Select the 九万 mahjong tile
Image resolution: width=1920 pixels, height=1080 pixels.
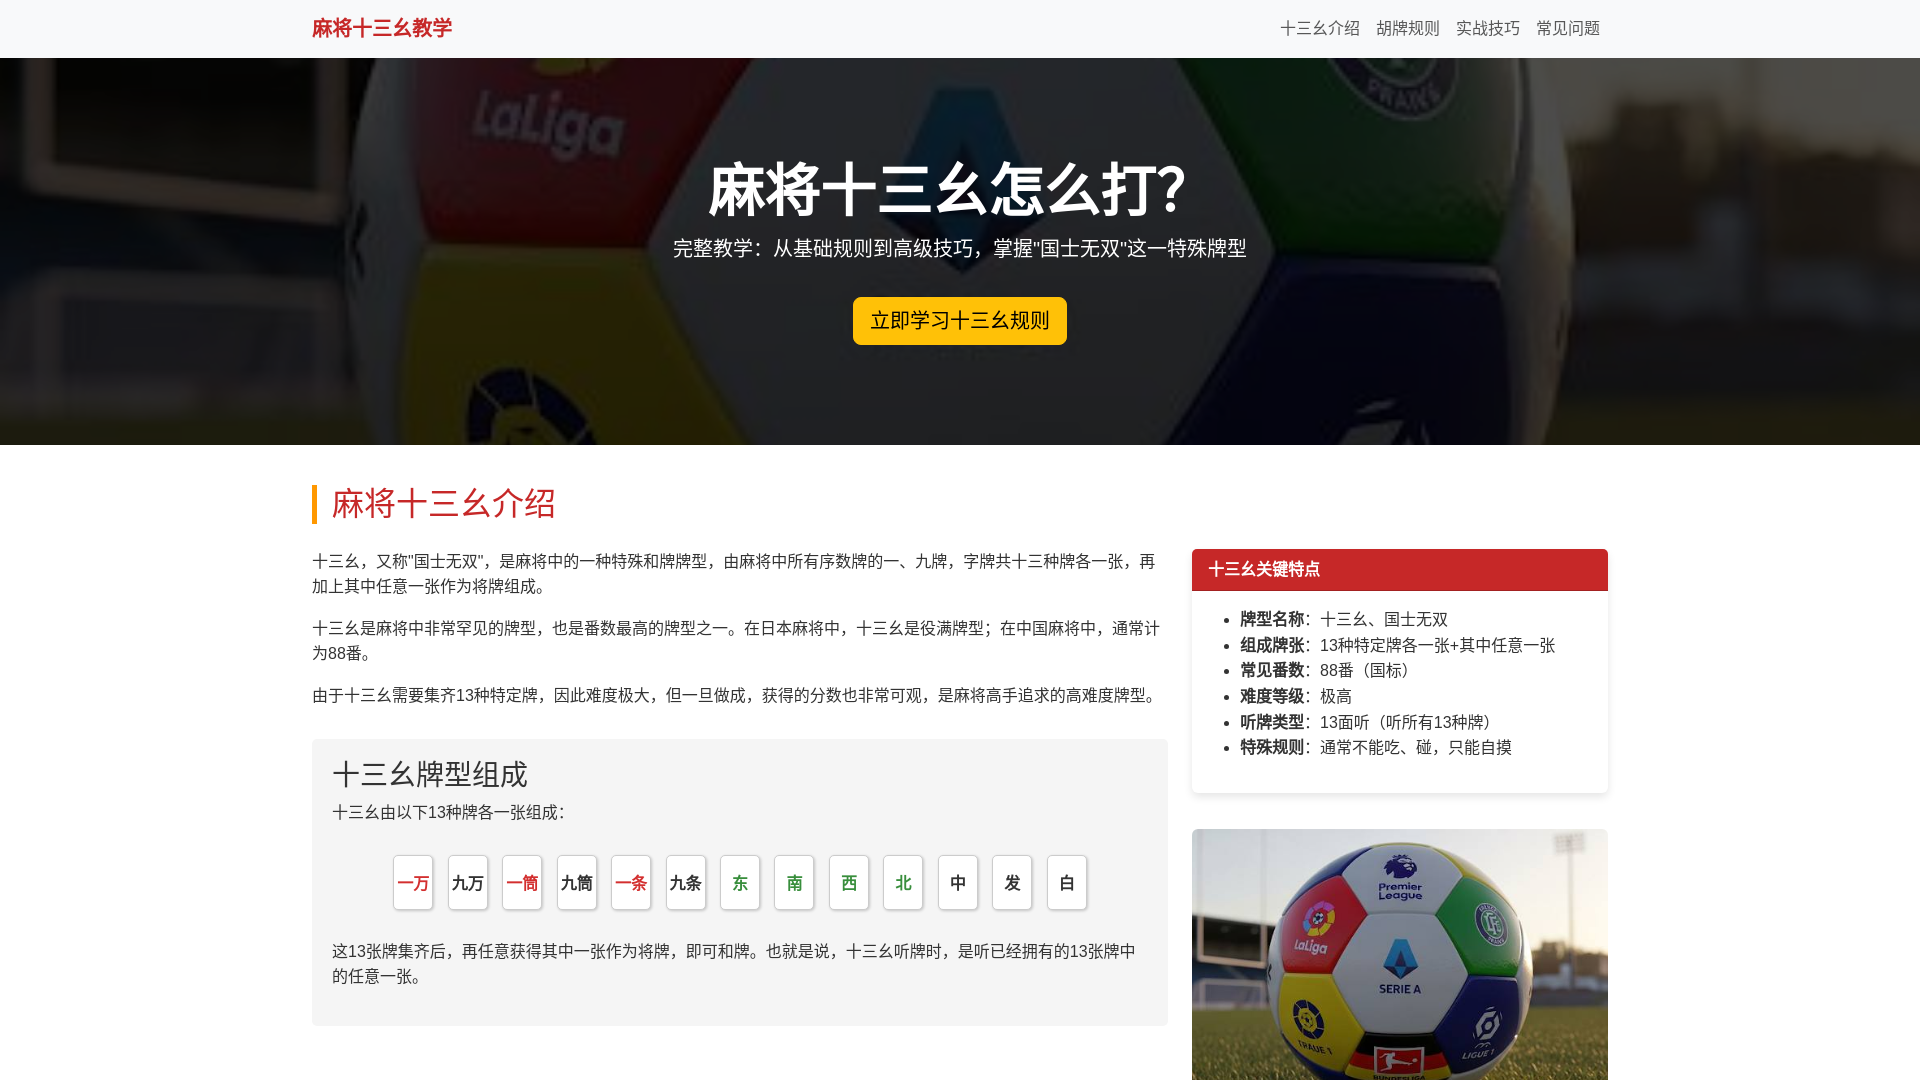(x=468, y=883)
